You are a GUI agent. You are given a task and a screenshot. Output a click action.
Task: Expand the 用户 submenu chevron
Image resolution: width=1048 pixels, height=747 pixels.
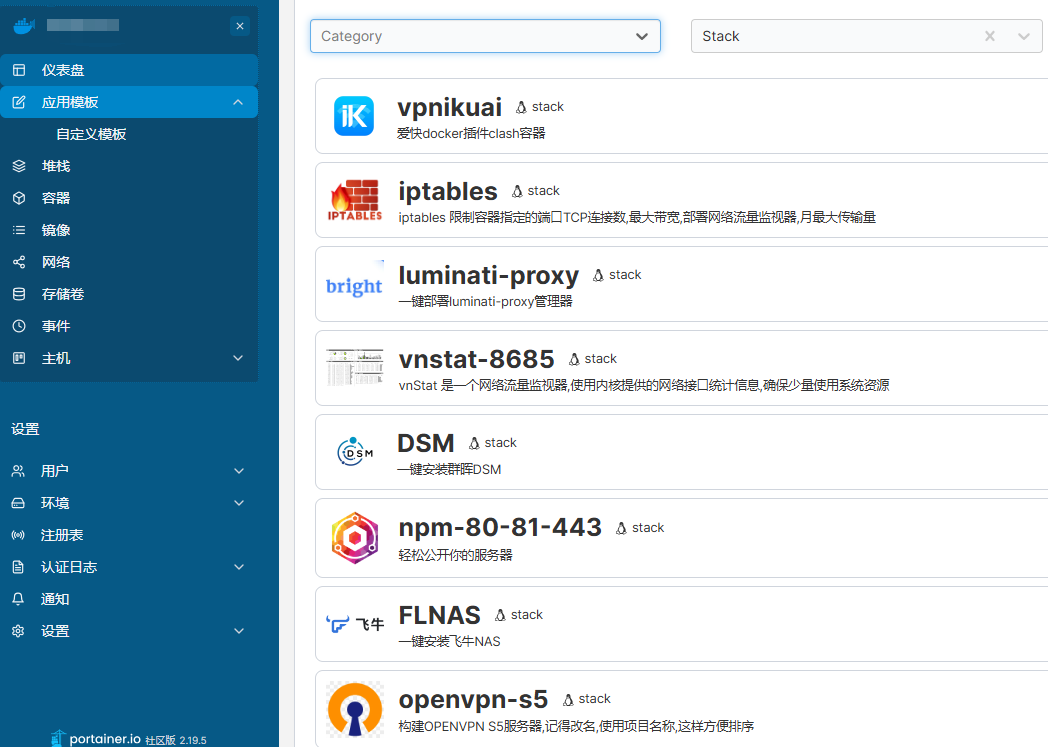coord(239,471)
